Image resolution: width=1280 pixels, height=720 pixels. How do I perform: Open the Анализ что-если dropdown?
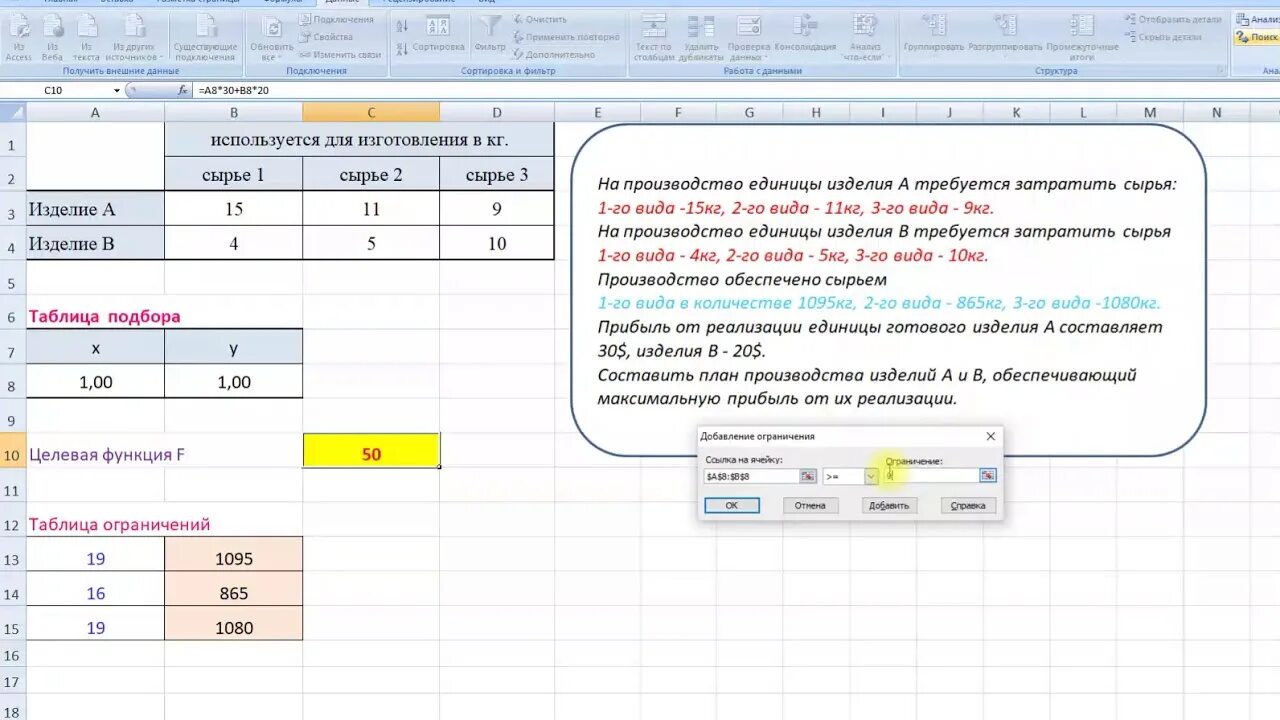tap(865, 38)
